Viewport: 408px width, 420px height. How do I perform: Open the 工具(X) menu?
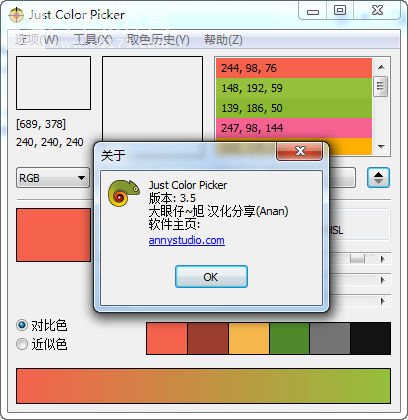[x=93, y=40]
